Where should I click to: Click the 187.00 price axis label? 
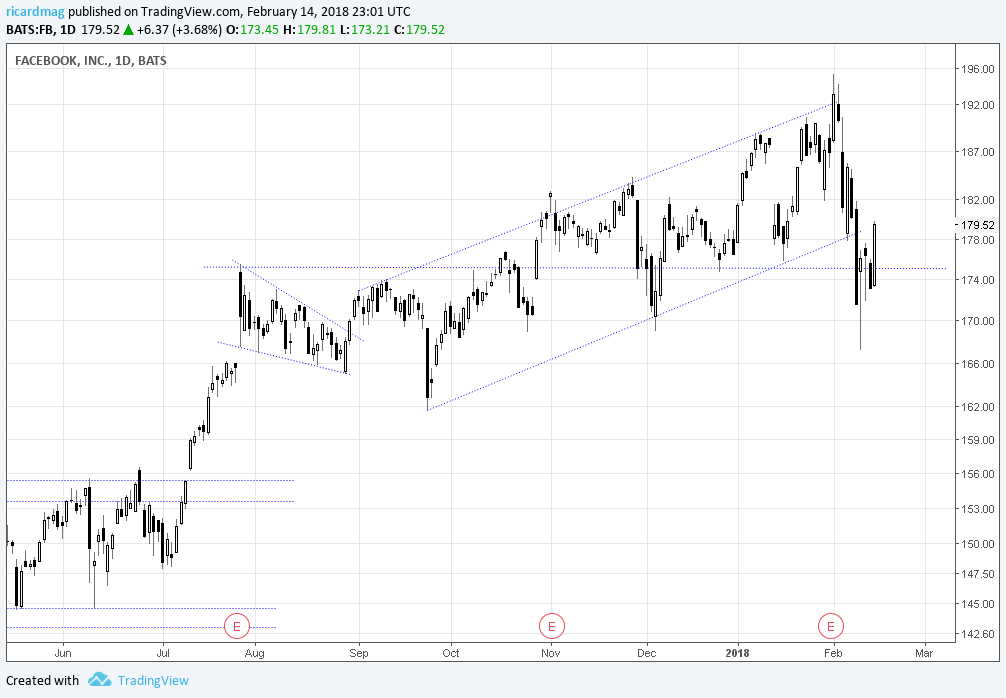979,152
